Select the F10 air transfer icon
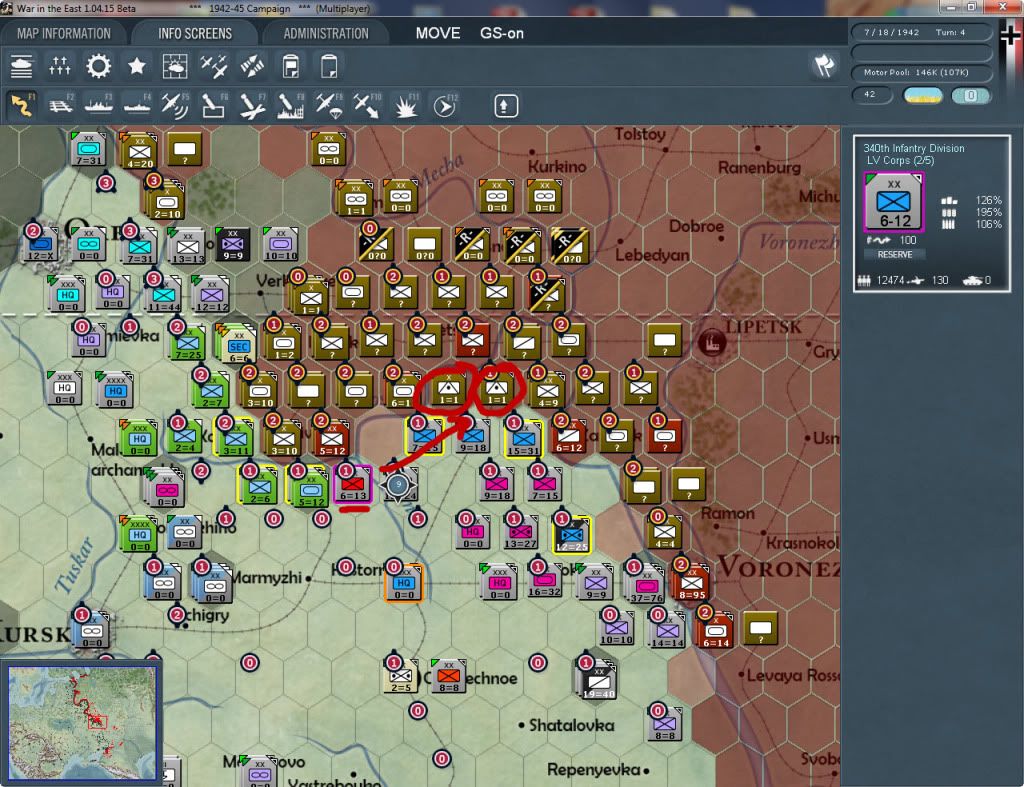This screenshot has width=1024, height=787. click(367, 105)
